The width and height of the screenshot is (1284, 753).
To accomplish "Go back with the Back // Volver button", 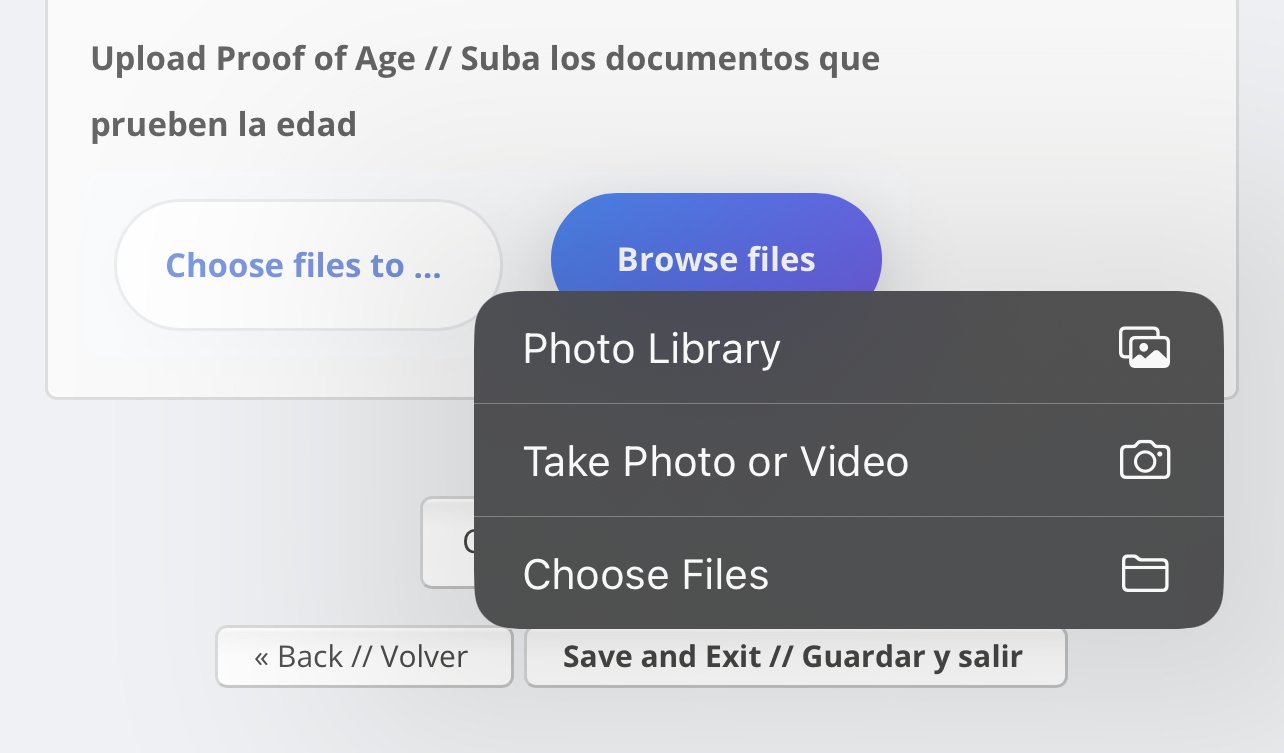I will tap(364, 657).
